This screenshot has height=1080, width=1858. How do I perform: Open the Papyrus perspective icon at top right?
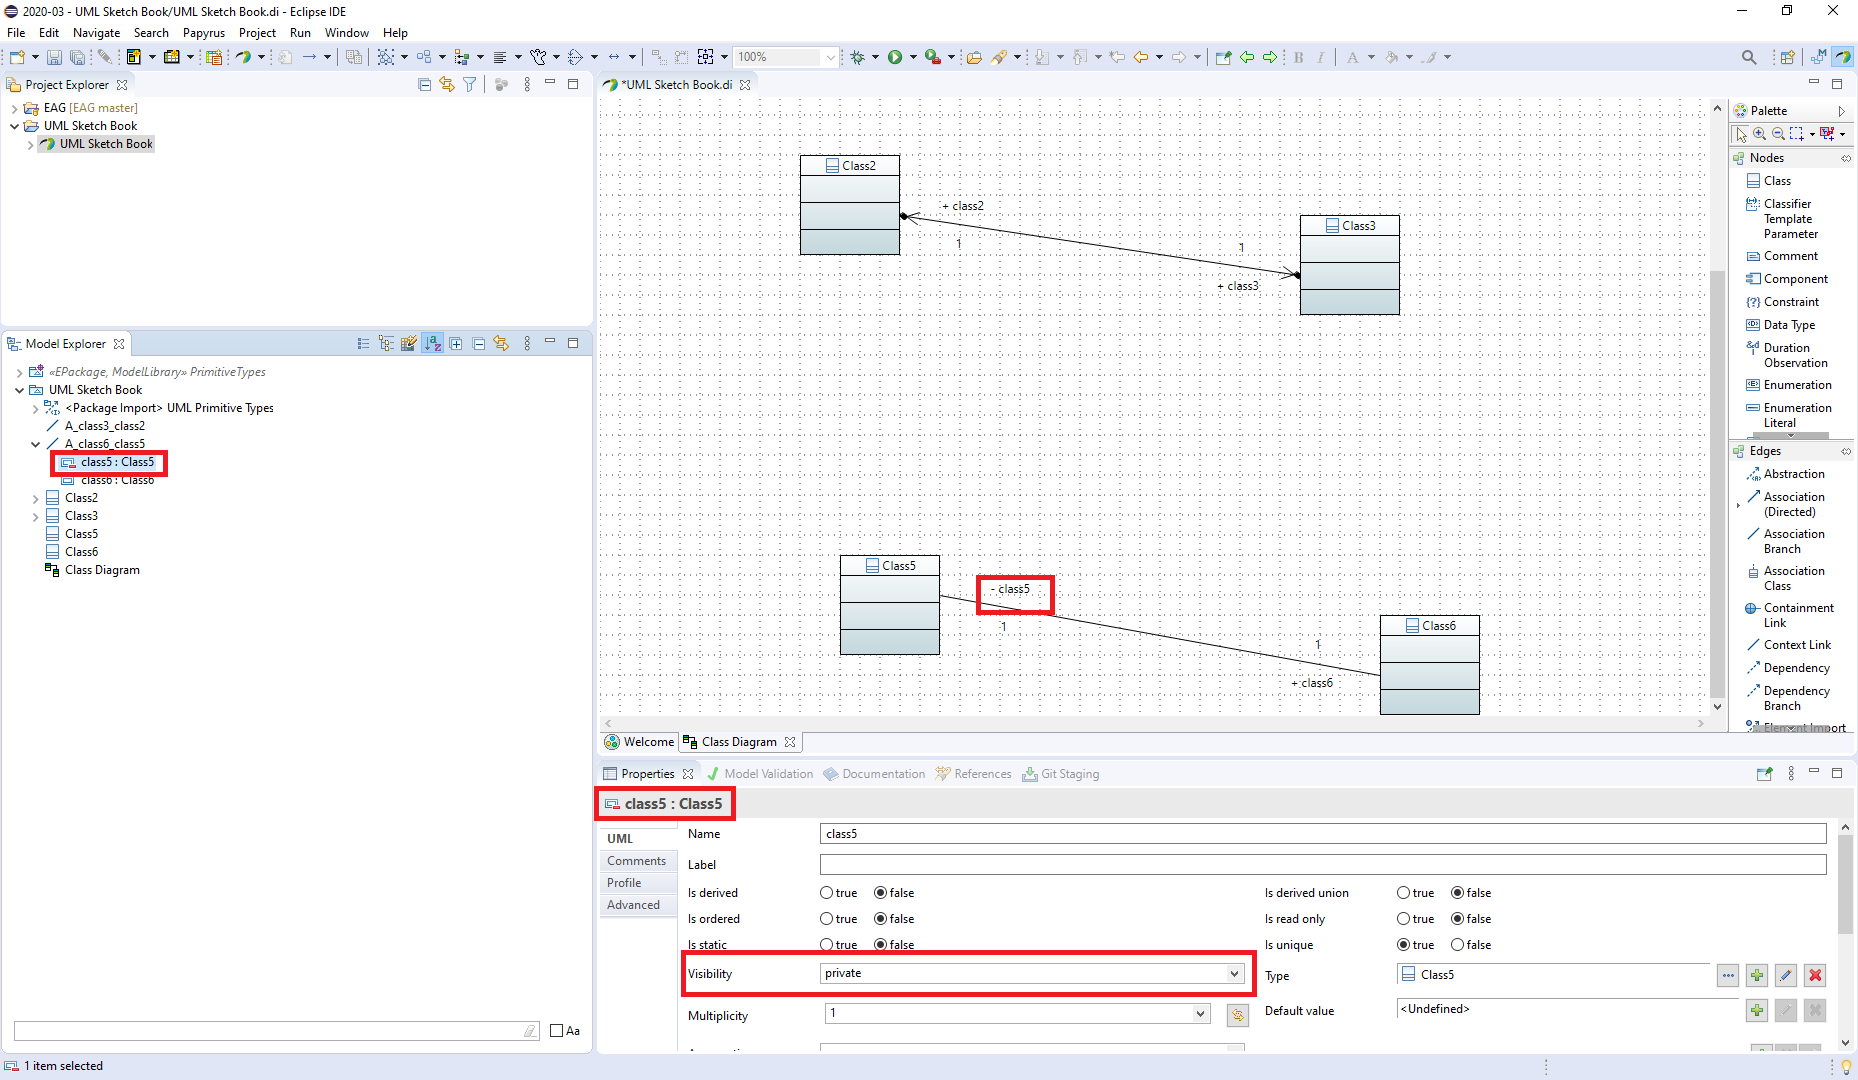[x=1842, y=57]
